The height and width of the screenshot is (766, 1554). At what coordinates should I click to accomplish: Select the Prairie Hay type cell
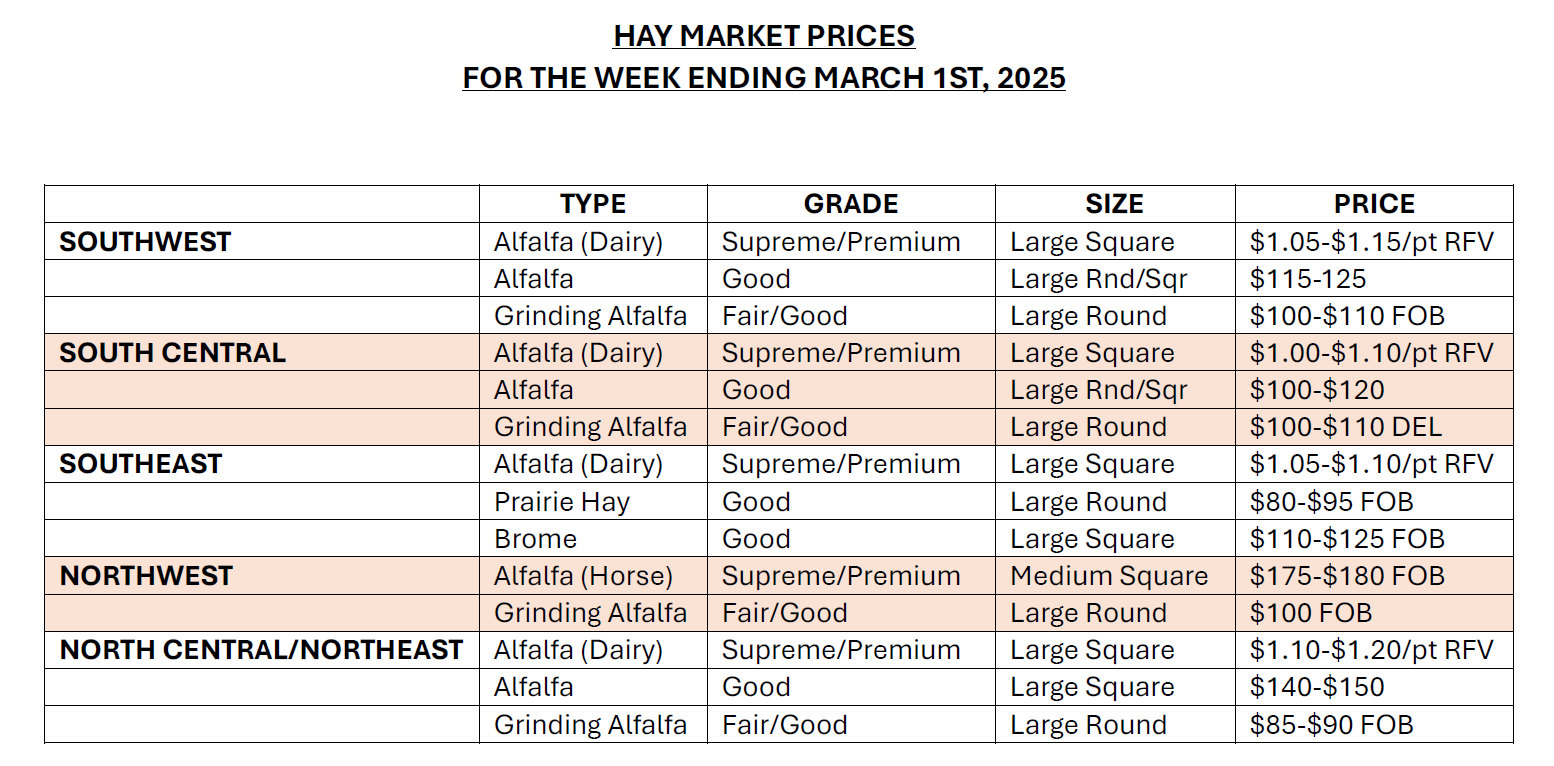pyautogui.click(x=561, y=502)
